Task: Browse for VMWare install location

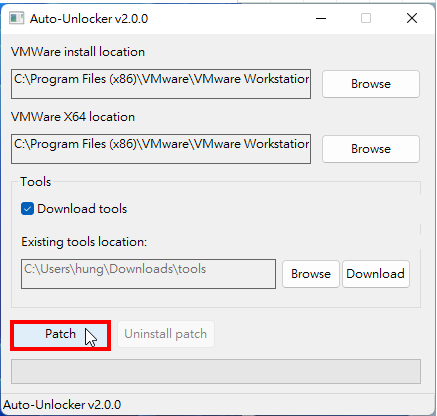Action: click(x=371, y=84)
